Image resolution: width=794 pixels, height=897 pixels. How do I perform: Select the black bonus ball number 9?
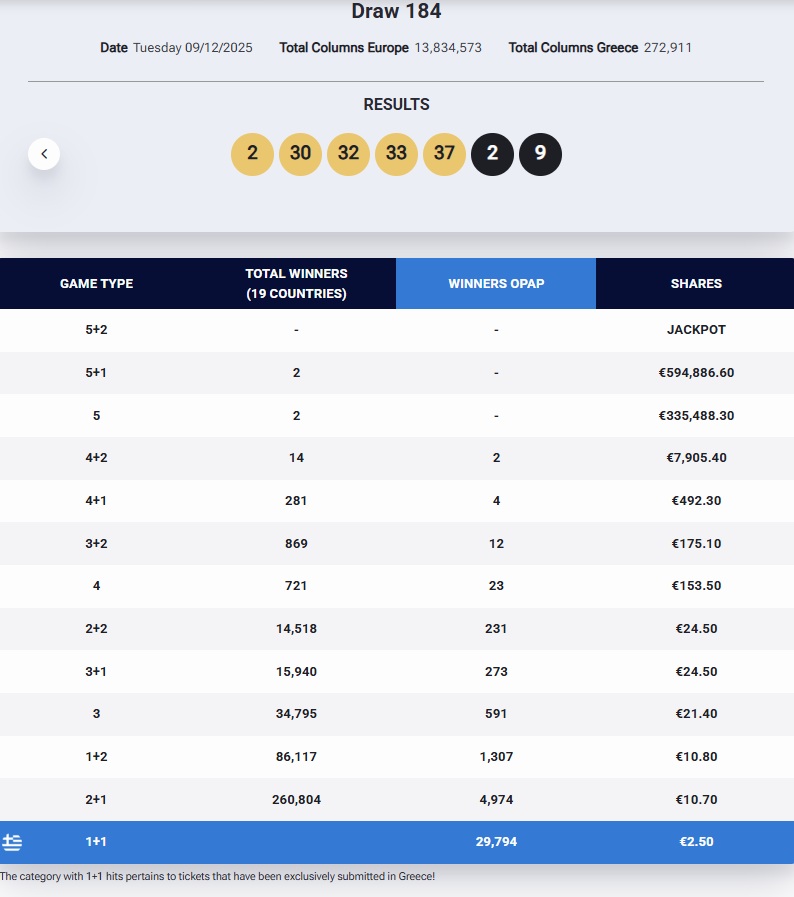coord(540,154)
